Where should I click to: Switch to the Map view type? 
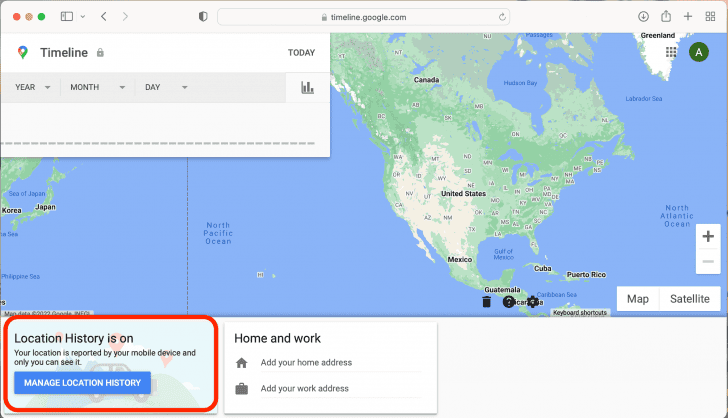point(638,298)
